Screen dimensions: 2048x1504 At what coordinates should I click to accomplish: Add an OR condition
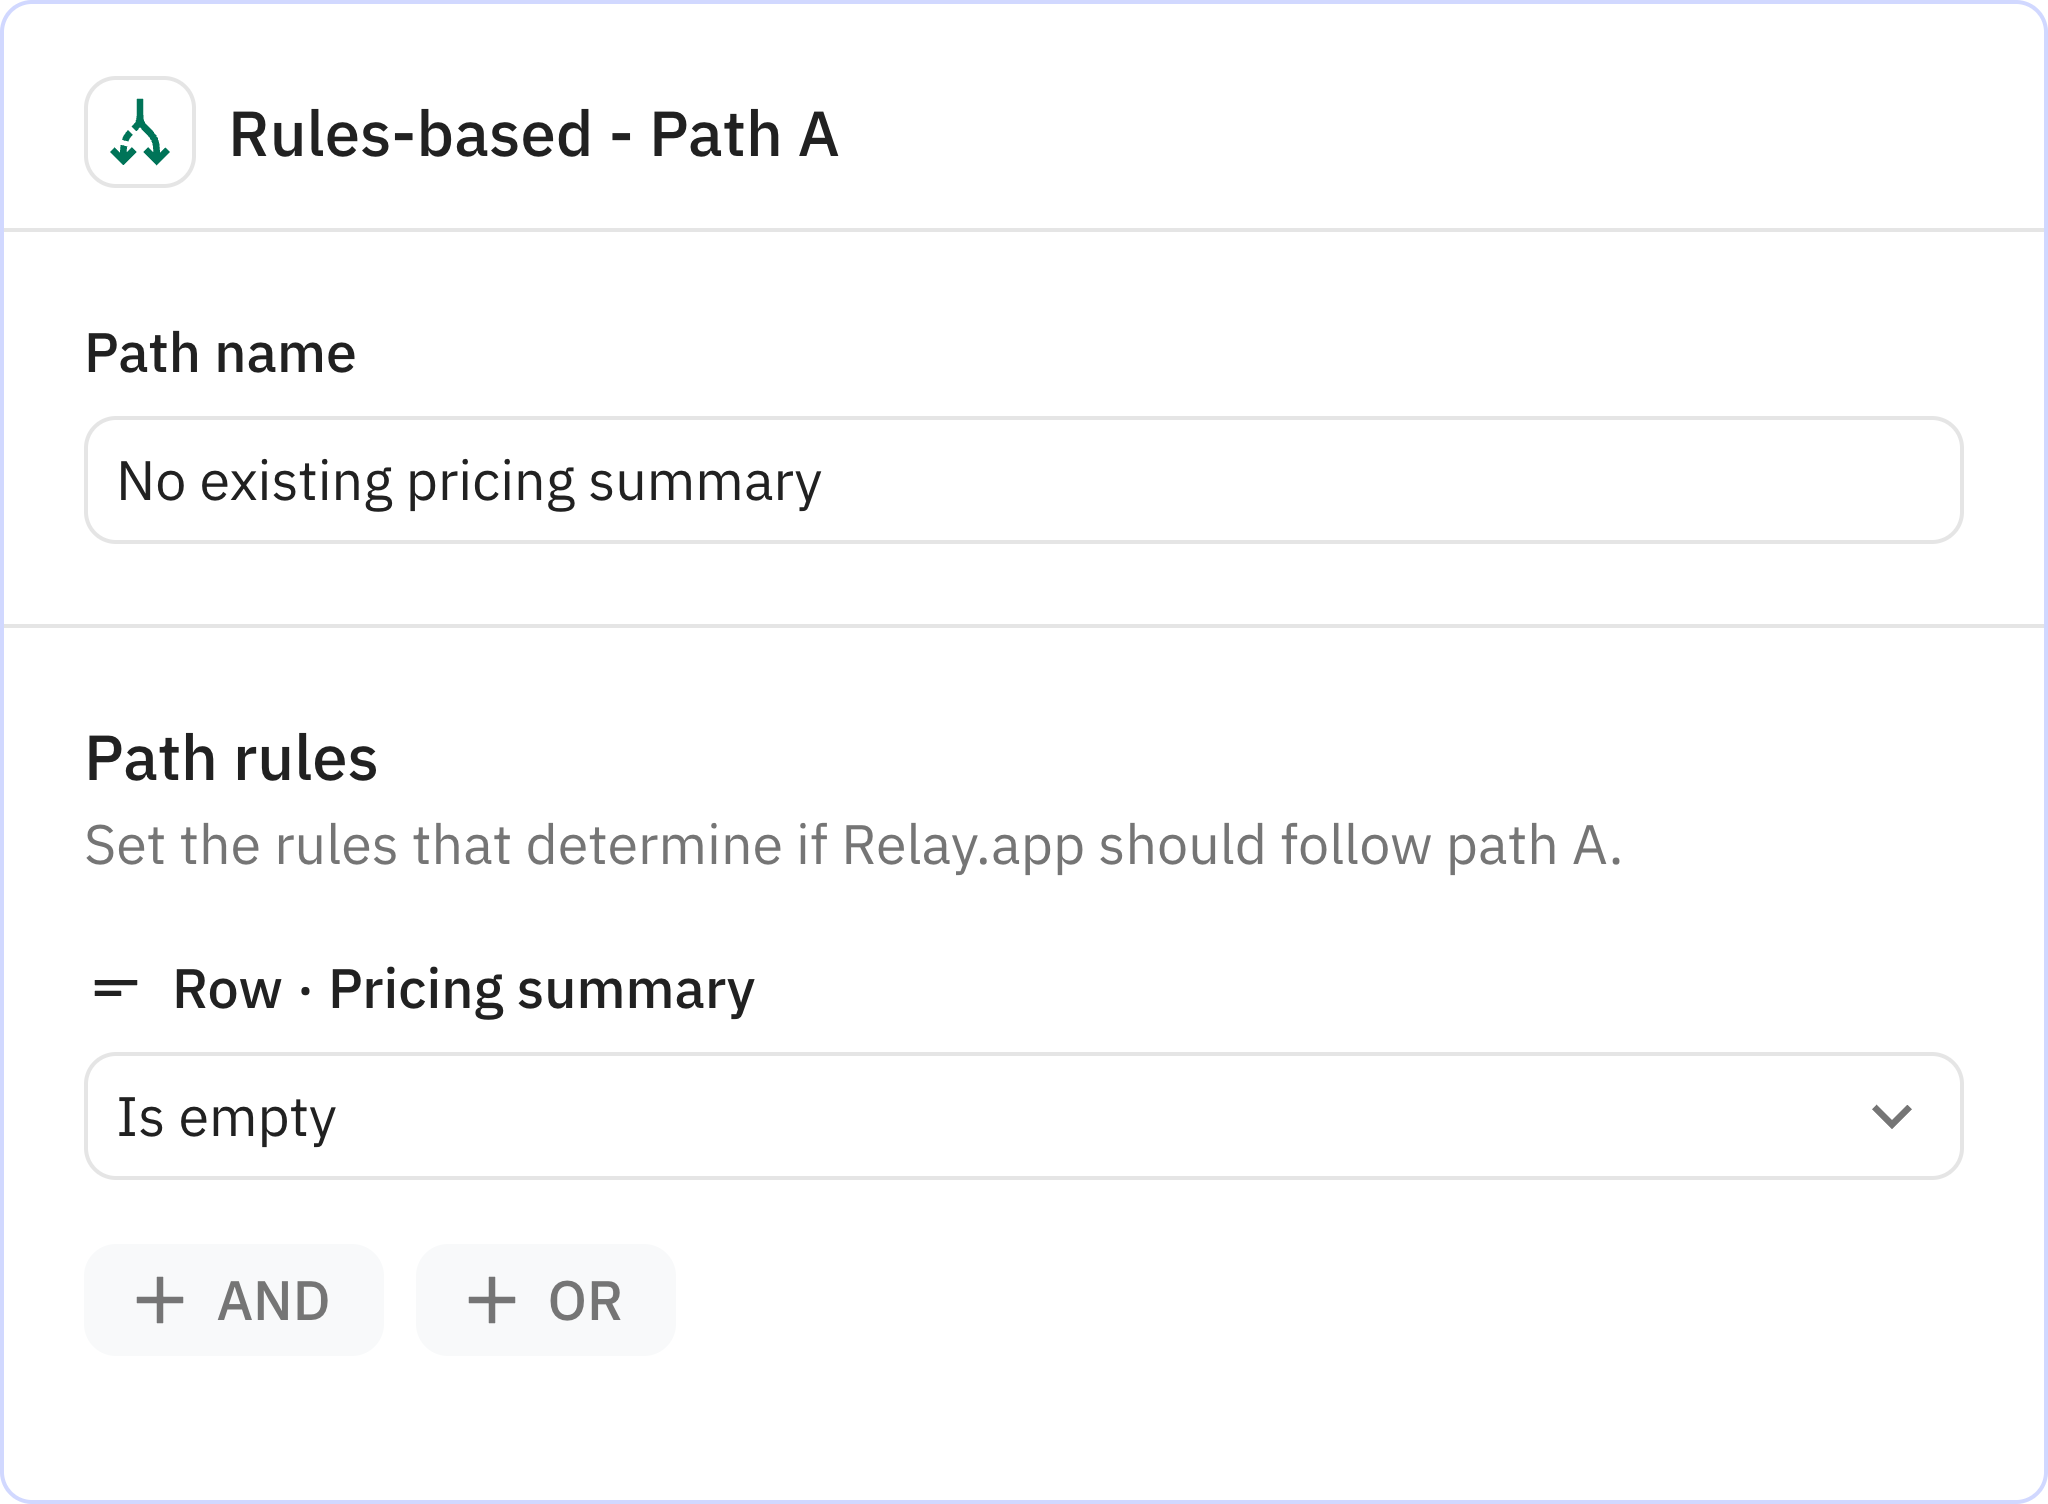point(545,1300)
